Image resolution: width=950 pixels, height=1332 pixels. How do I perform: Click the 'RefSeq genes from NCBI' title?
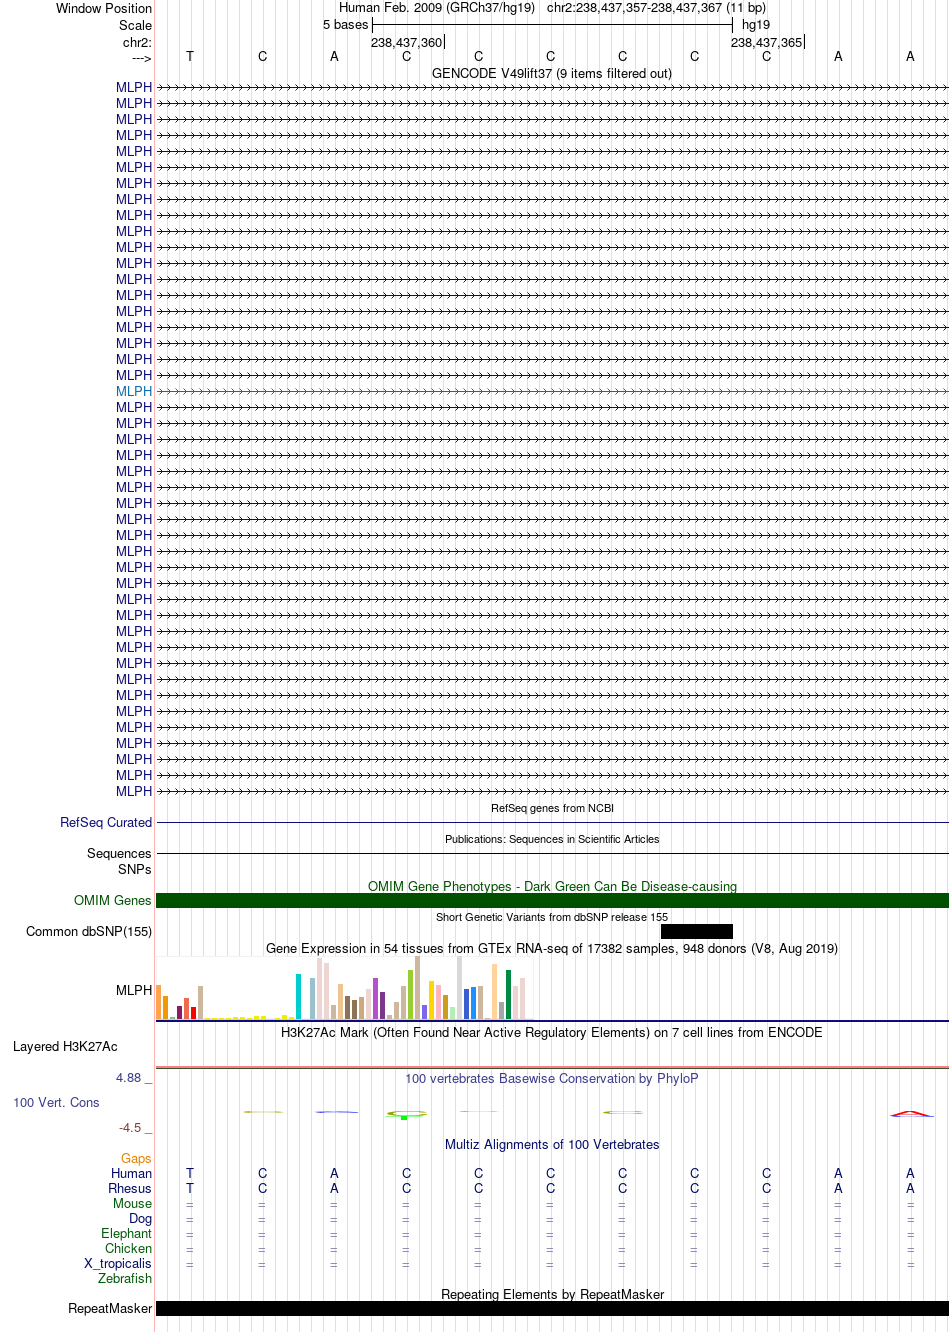pos(552,808)
